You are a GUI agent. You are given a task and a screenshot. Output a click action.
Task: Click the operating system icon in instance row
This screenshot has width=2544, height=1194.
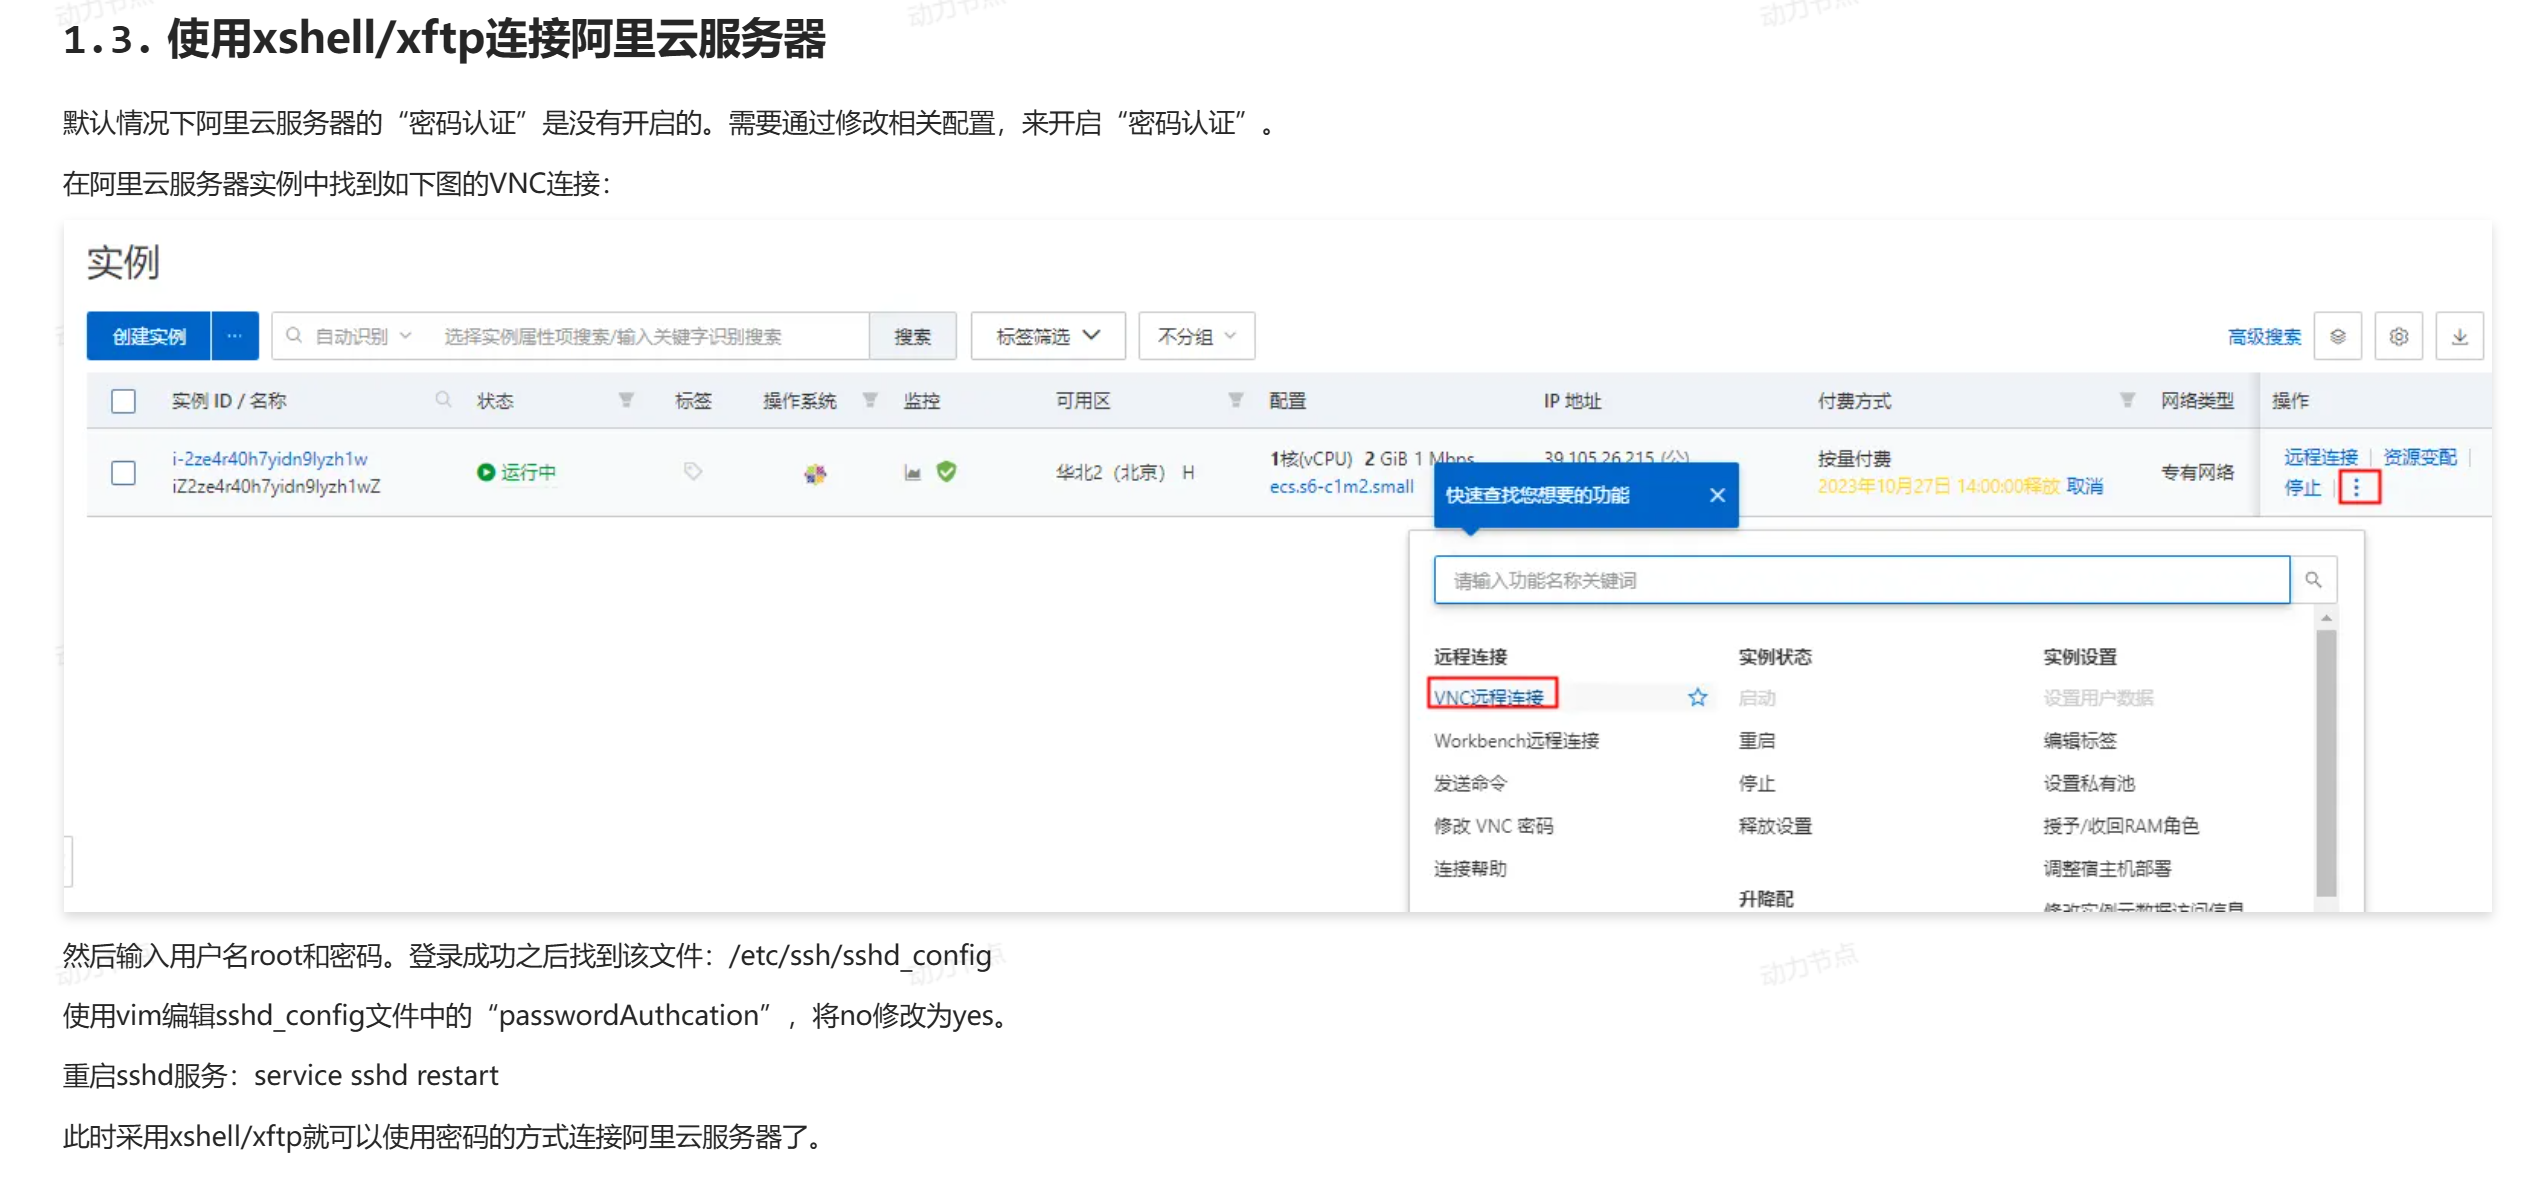(x=815, y=473)
